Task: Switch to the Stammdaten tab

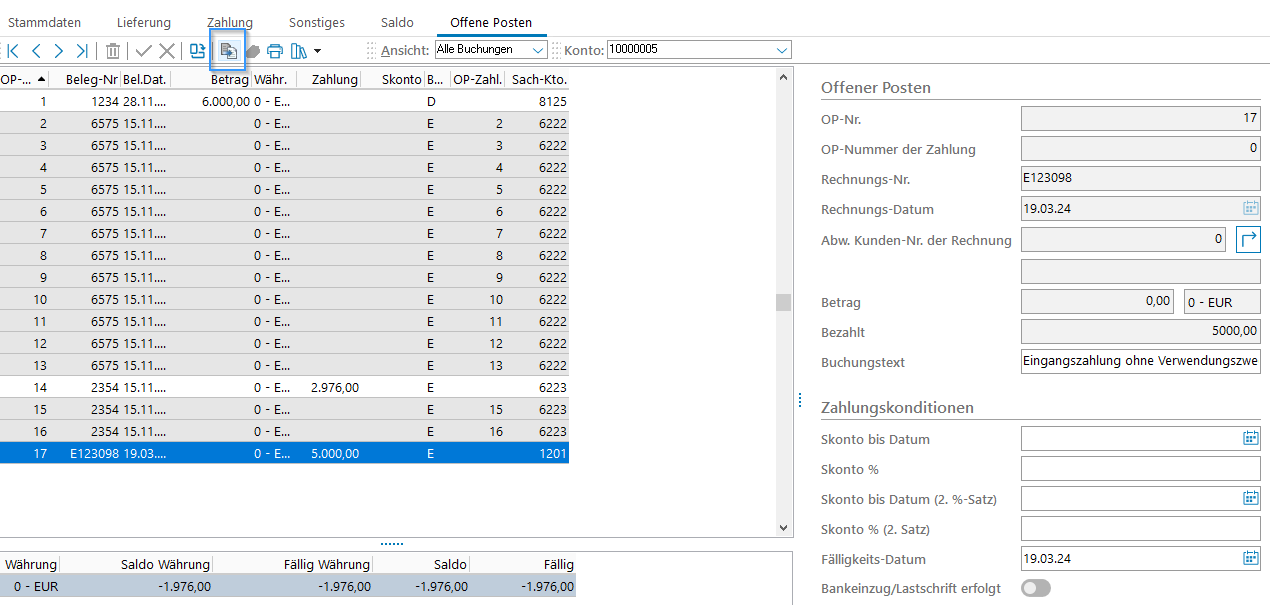Action: (44, 22)
